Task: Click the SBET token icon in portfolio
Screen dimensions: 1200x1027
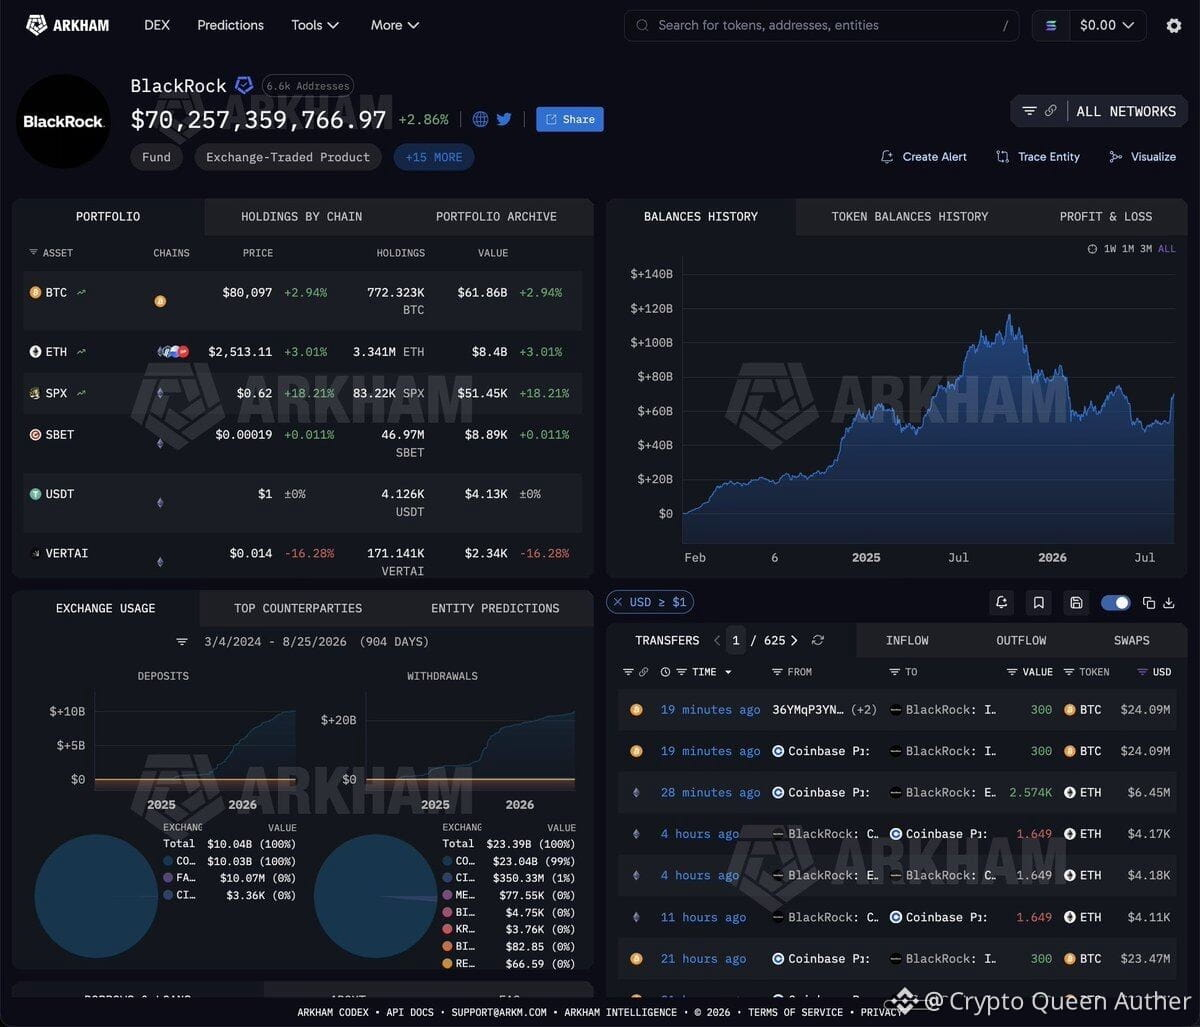Action: point(35,434)
